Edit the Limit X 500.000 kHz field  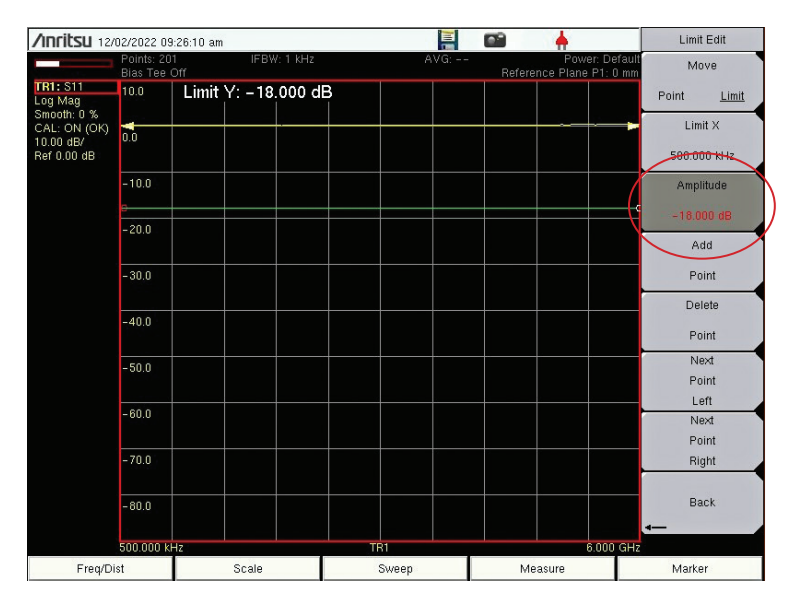[x=701, y=141]
